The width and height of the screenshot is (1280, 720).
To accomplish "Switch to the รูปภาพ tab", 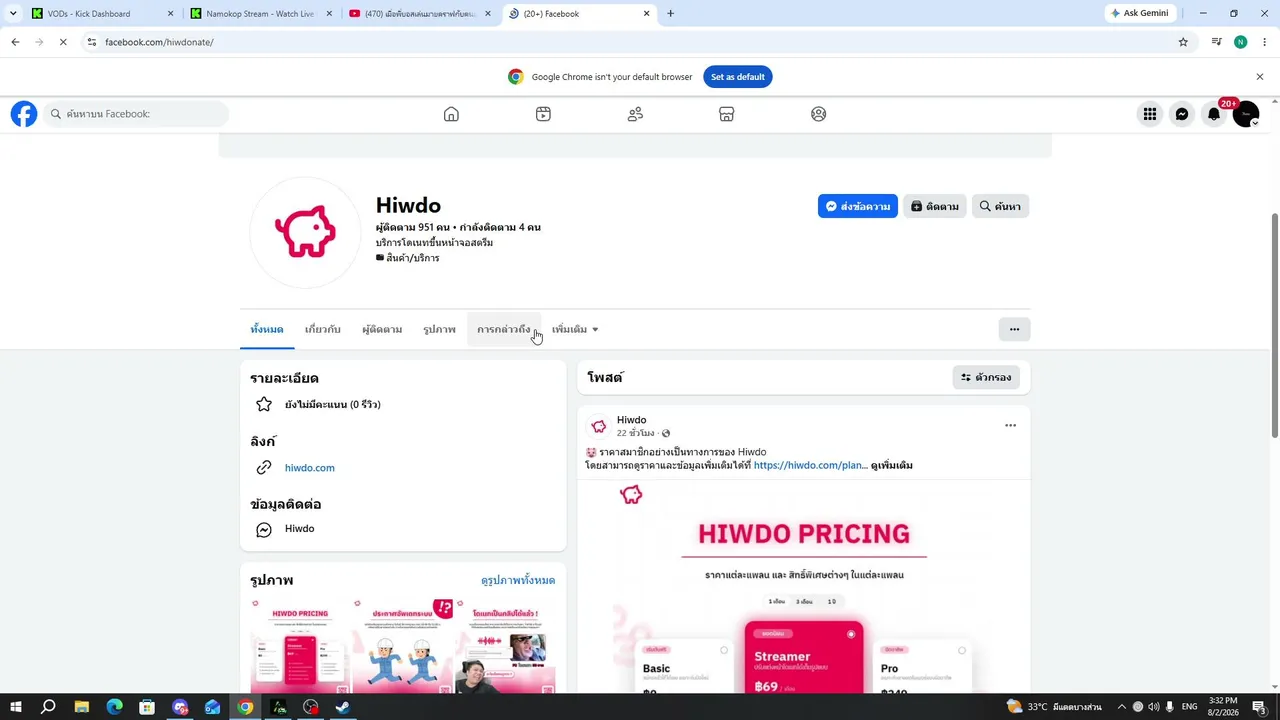I will point(439,329).
